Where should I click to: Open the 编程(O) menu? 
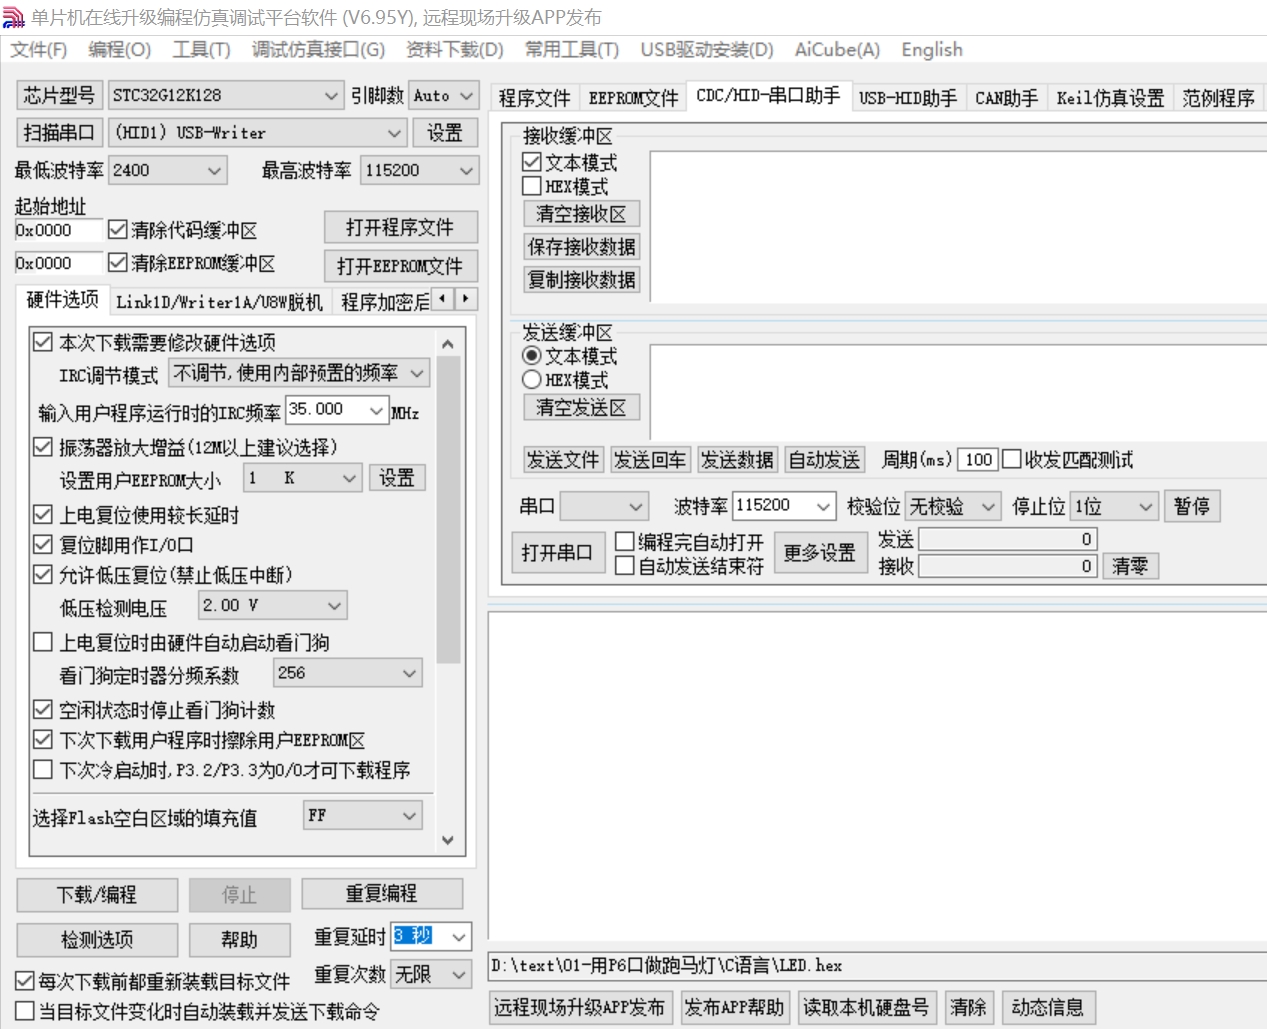119,49
